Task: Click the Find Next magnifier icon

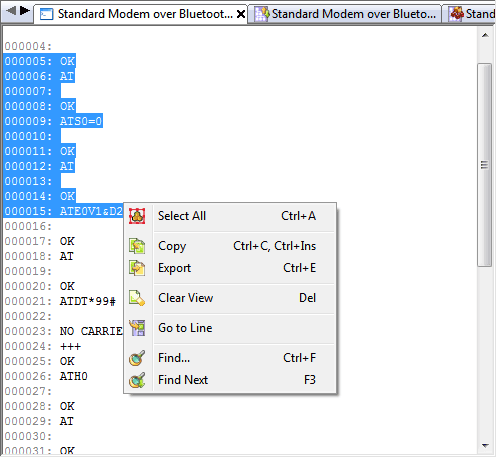Action: [x=137, y=380]
